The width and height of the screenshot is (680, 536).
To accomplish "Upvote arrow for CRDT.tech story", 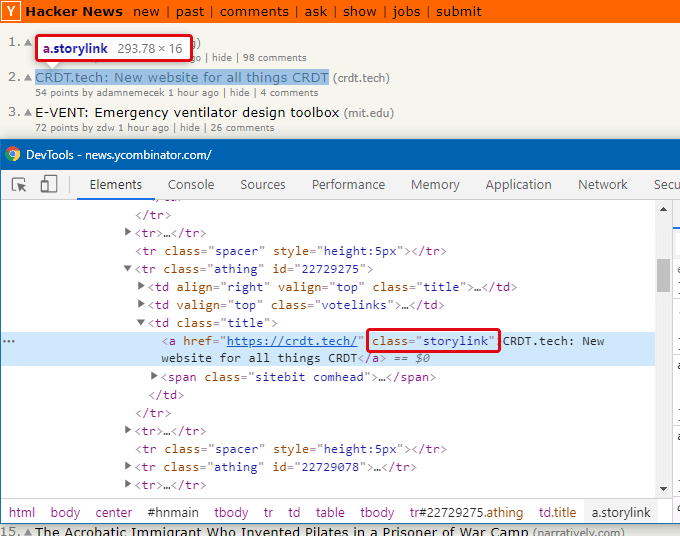I will 28,78.
